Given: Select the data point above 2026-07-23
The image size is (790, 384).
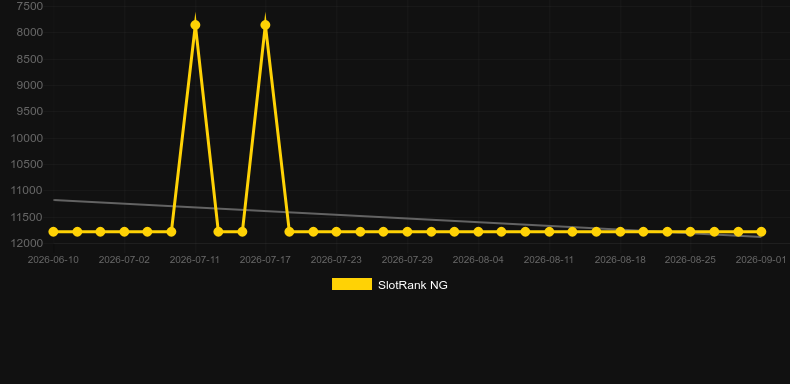Looking at the screenshot, I should click(x=336, y=232).
